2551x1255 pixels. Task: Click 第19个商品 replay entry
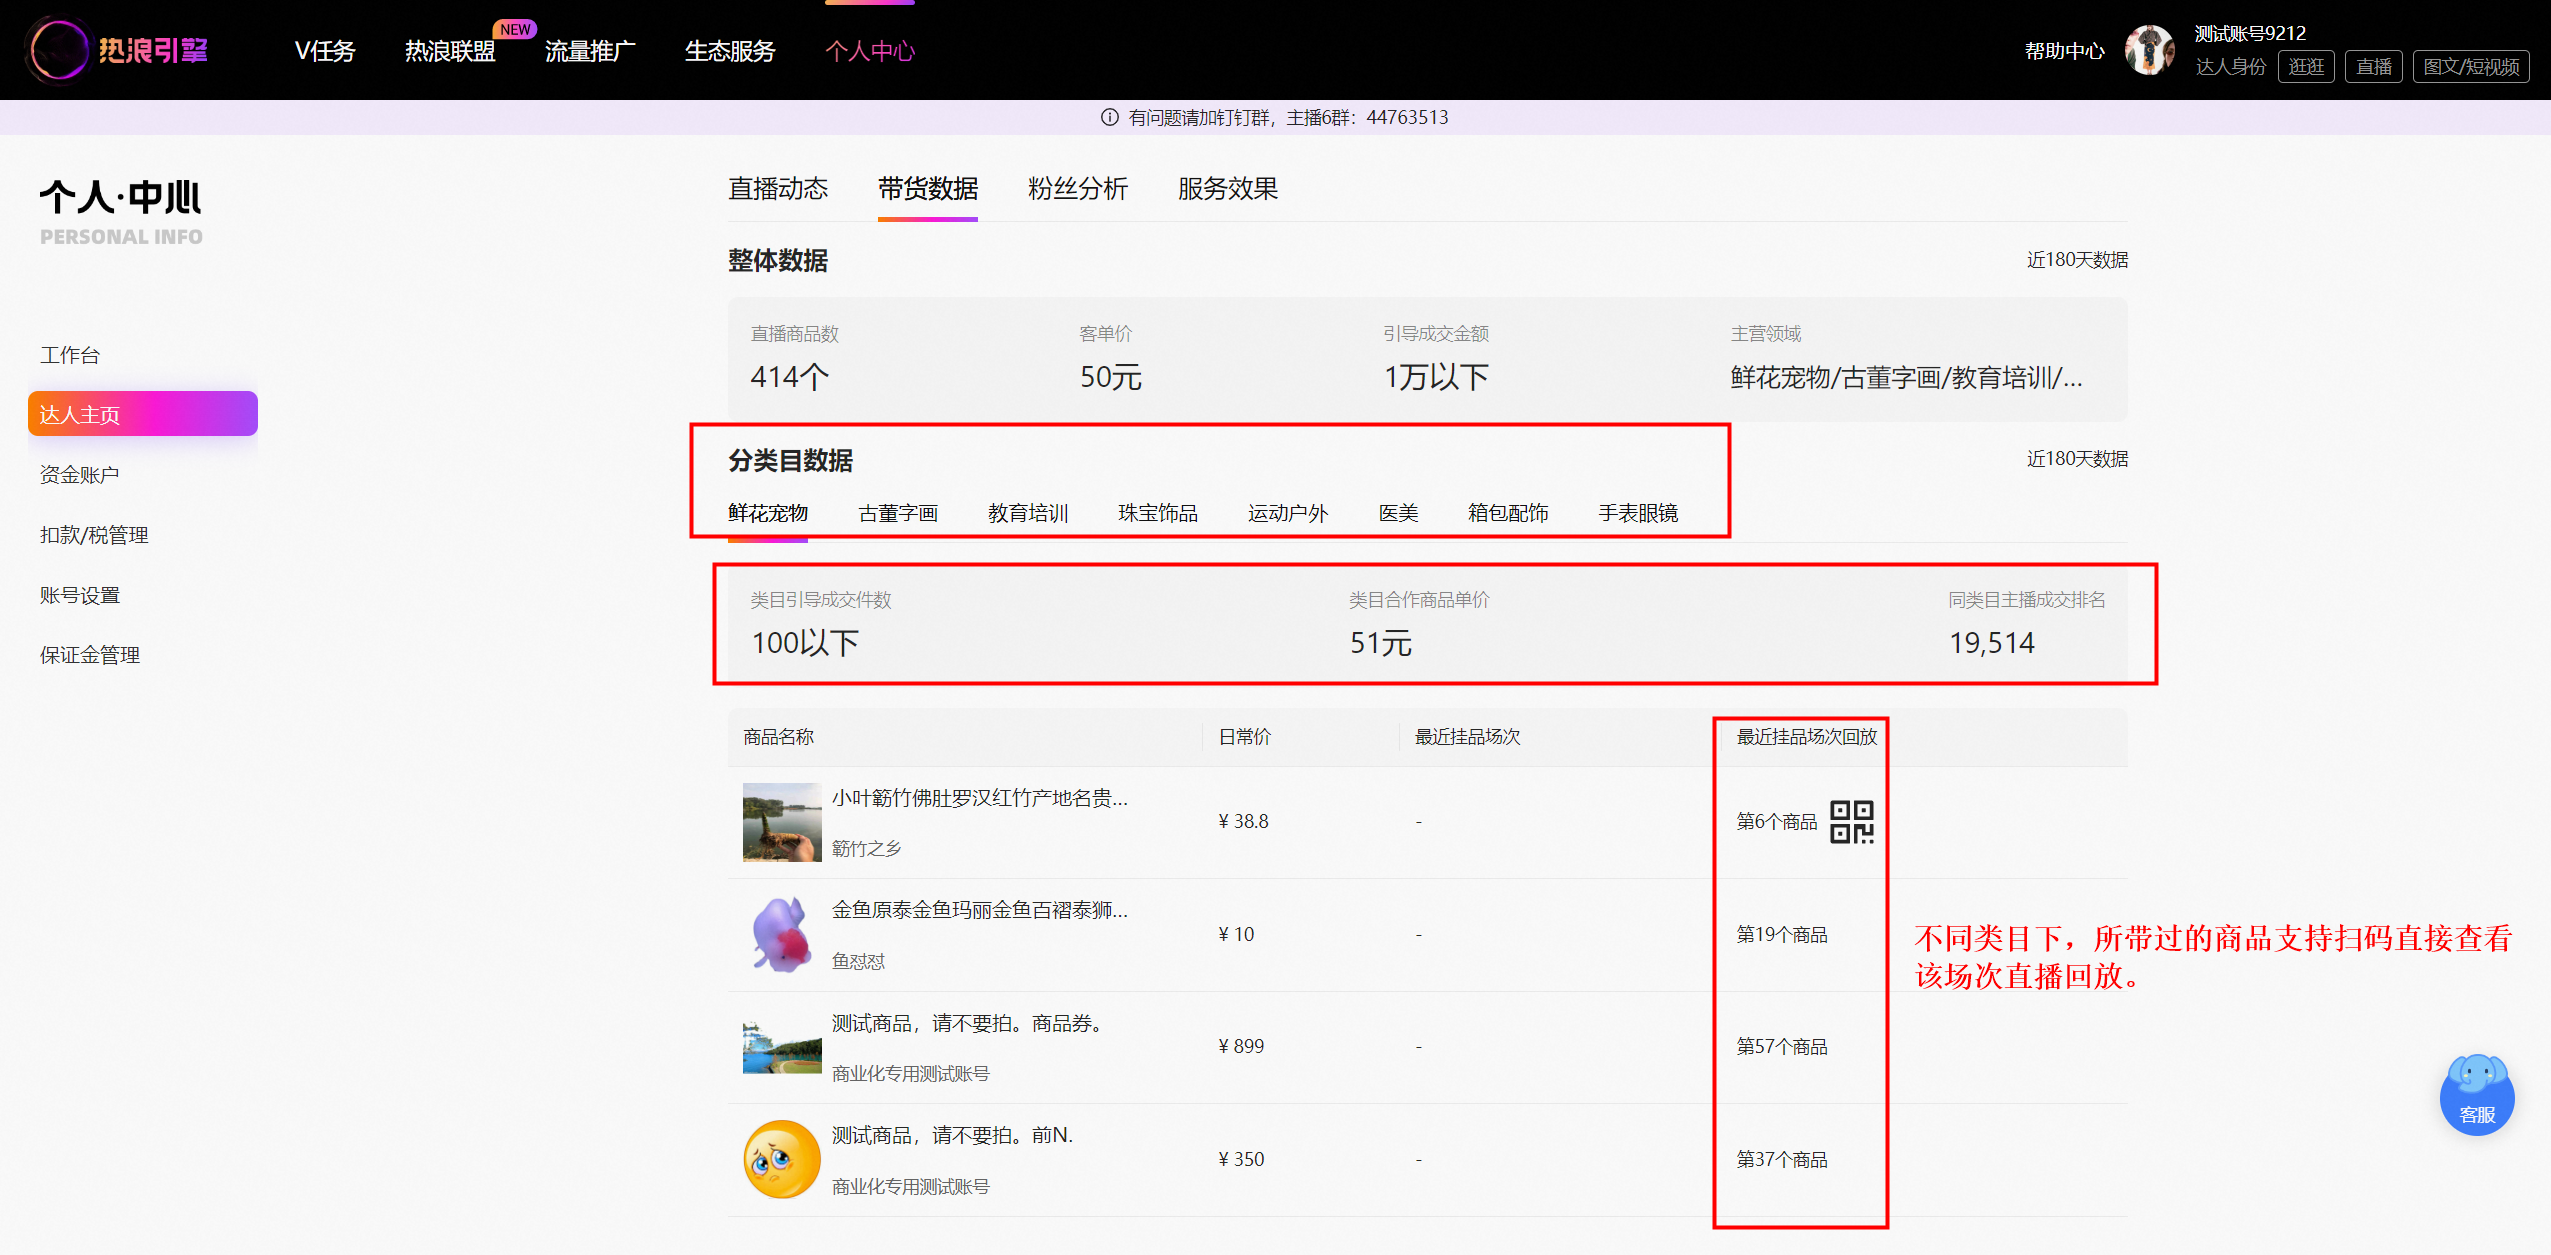click(x=1782, y=934)
